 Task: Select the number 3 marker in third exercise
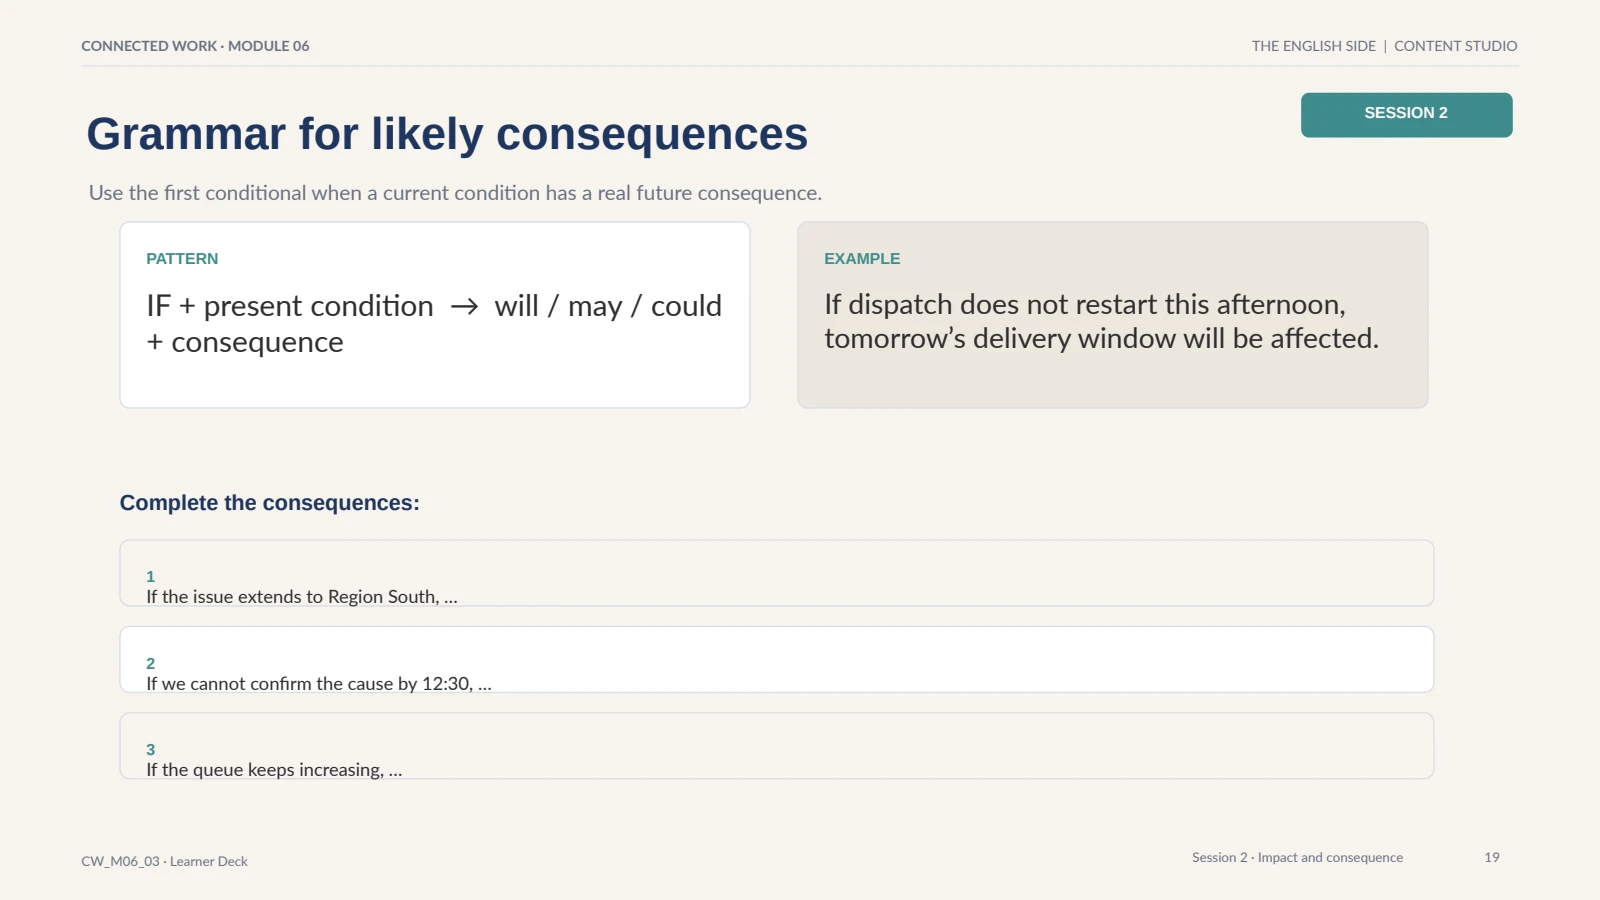(151, 749)
